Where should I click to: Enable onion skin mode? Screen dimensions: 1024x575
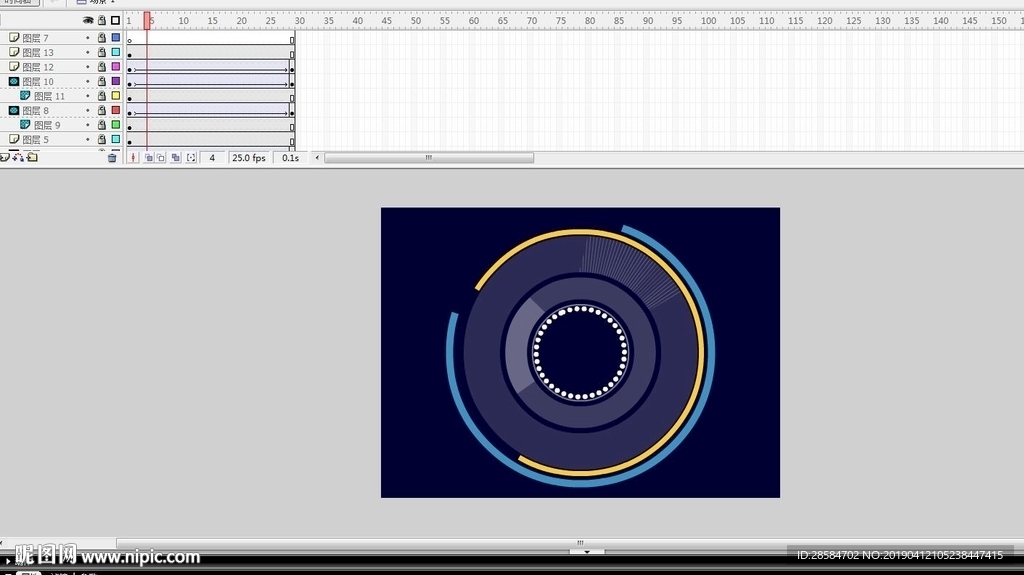[x=148, y=157]
